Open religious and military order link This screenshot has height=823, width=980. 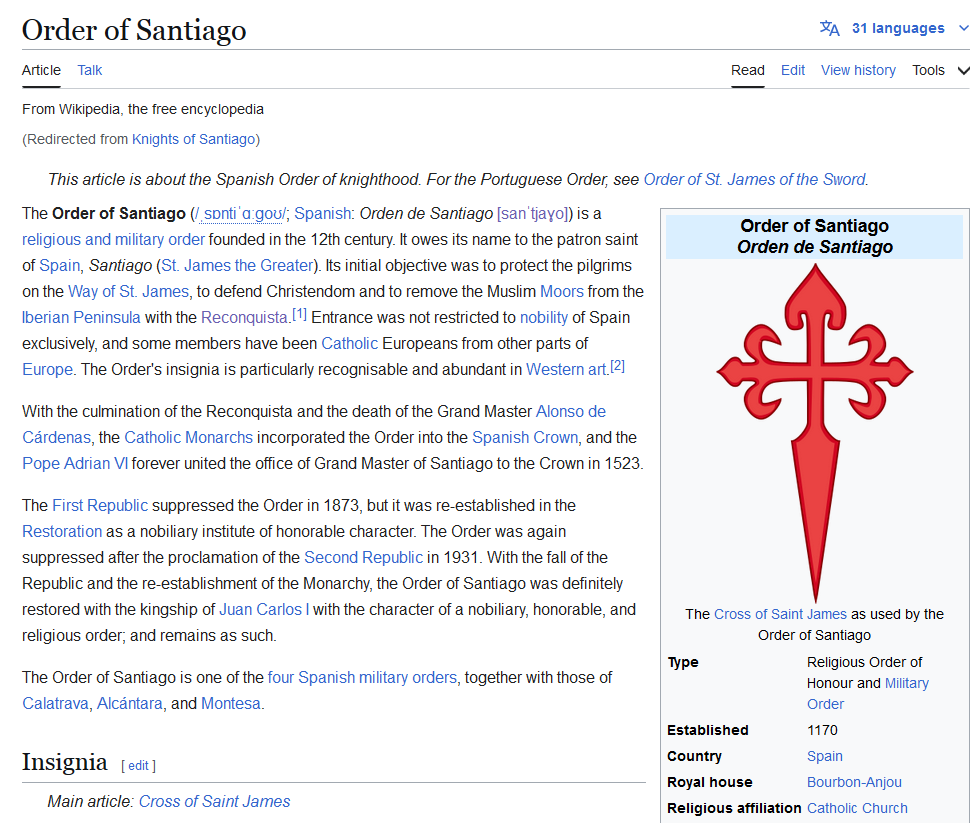(x=113, y=239)
